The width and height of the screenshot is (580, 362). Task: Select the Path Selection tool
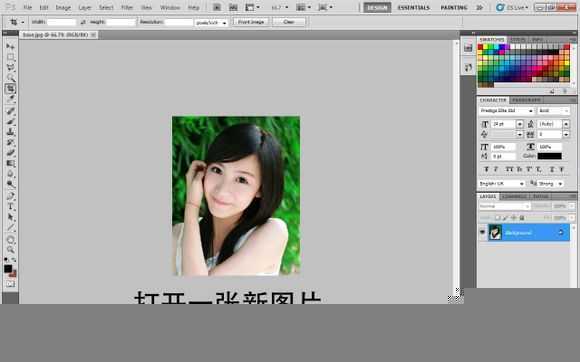(x=10, y=217)
